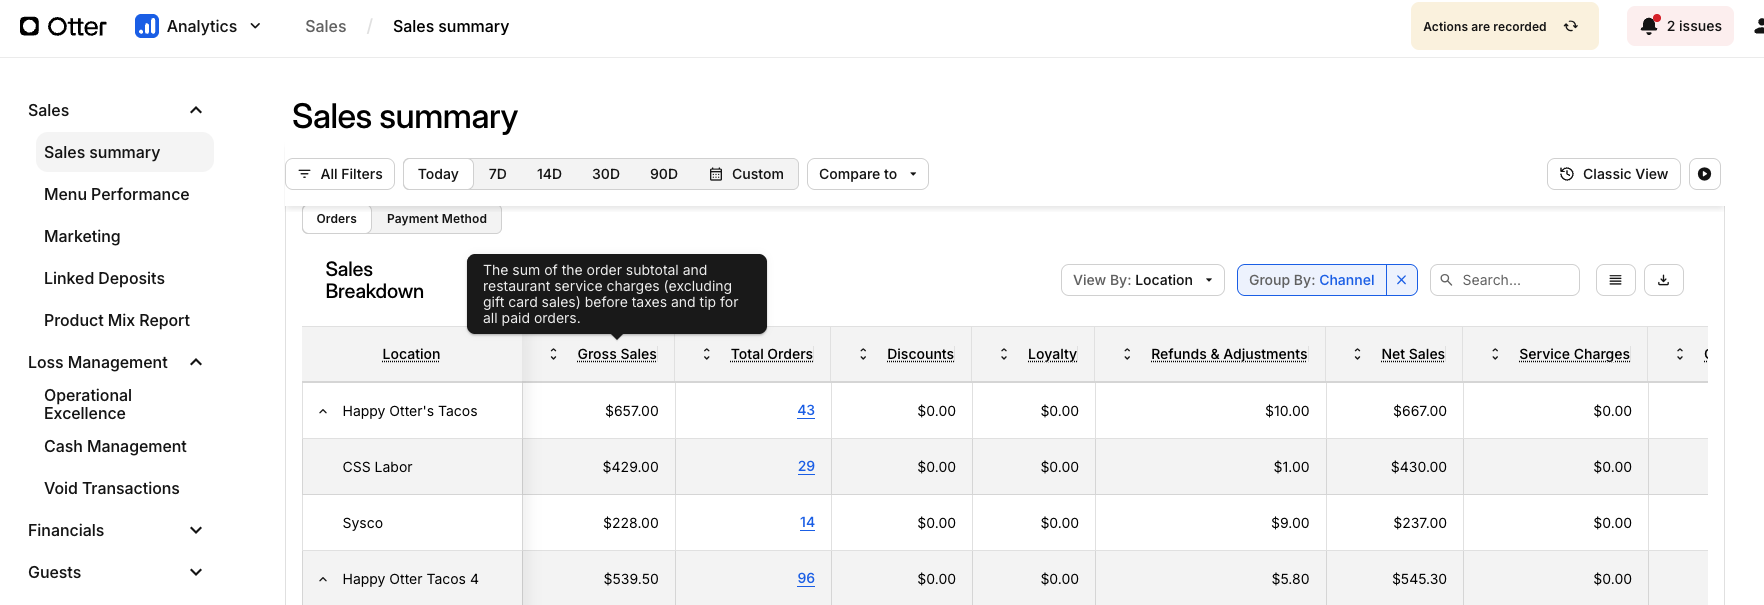Collapse the Sales sidebar section
1764x605 pixels.
pos(196,110)
